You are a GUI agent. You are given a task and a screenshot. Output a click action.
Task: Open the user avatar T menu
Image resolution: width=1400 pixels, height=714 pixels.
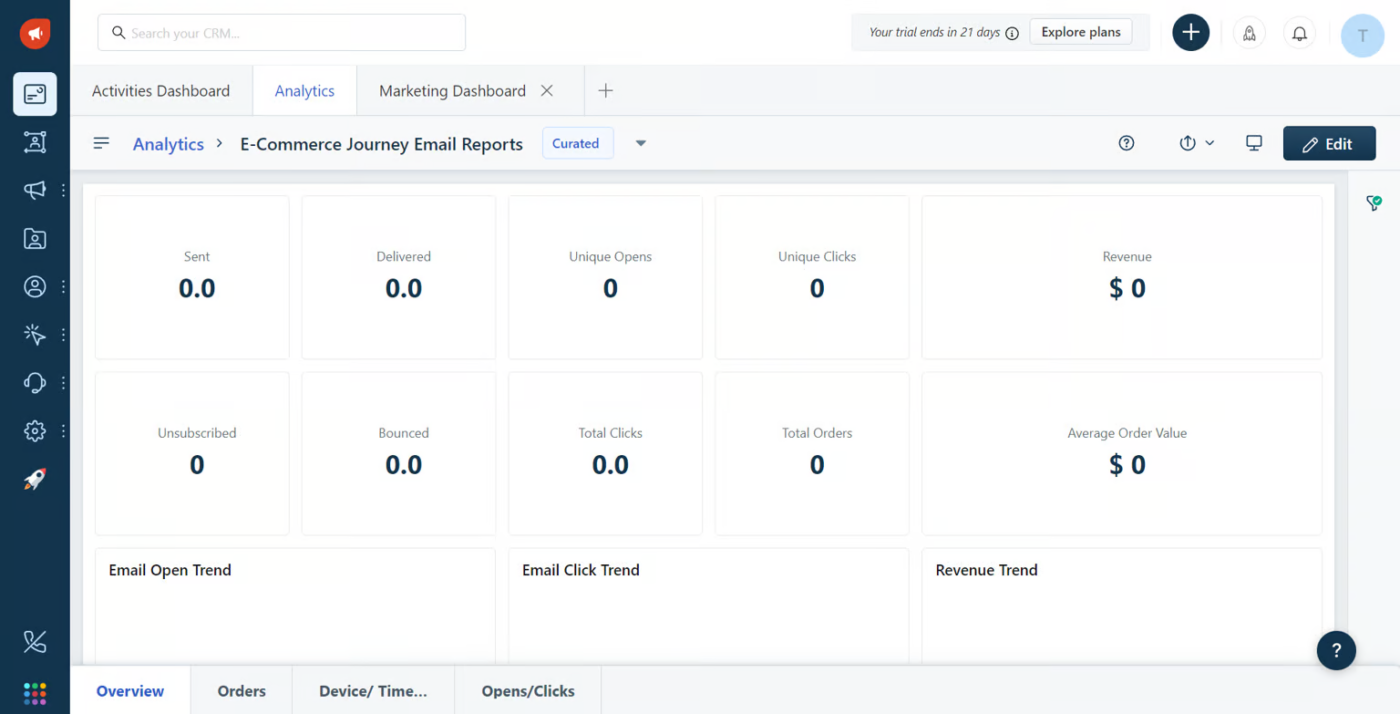pyautogui.click(x=1362, y=35)
